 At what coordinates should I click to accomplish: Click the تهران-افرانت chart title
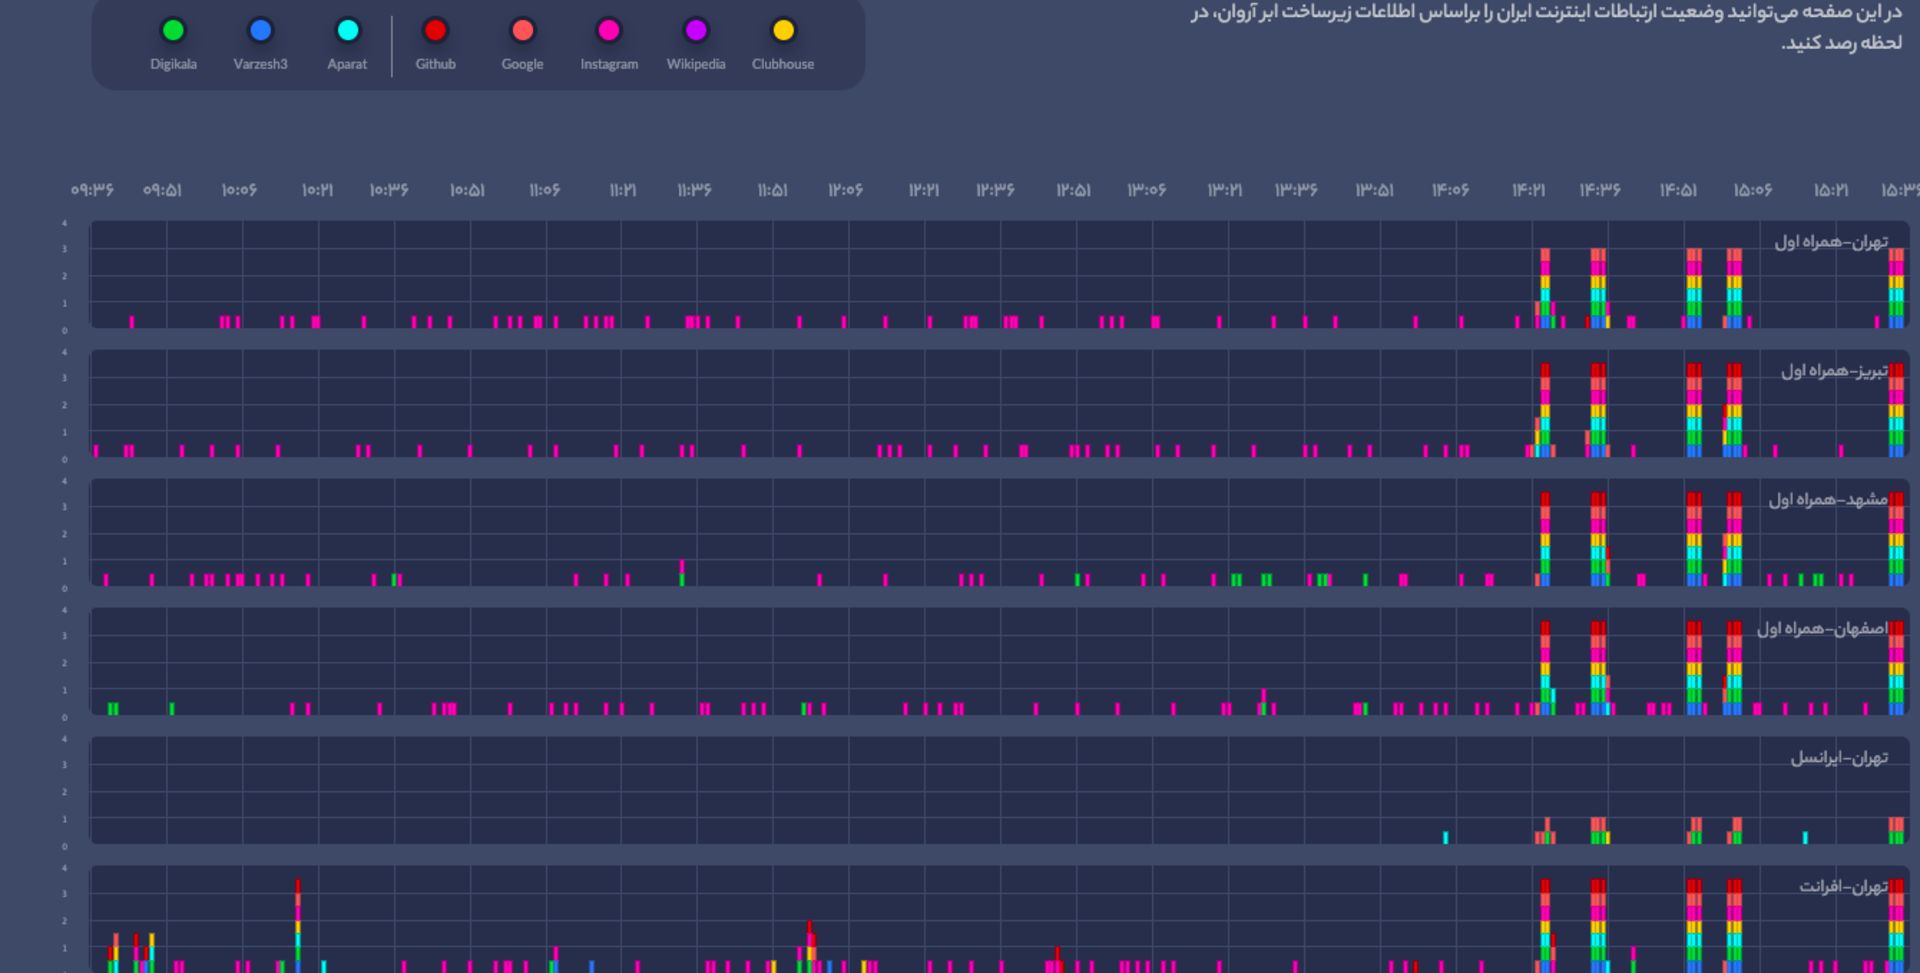1843,887
